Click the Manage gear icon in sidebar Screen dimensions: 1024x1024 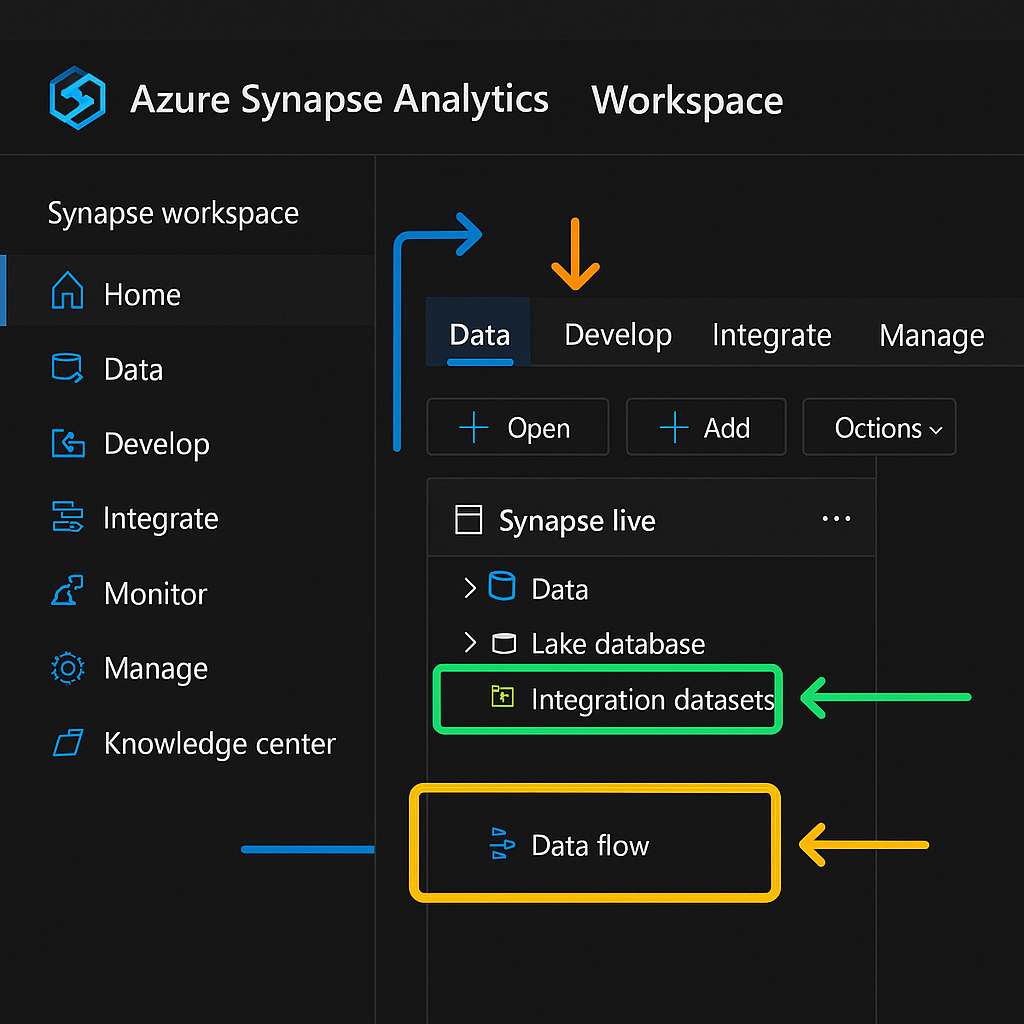(x=67, y=668)
